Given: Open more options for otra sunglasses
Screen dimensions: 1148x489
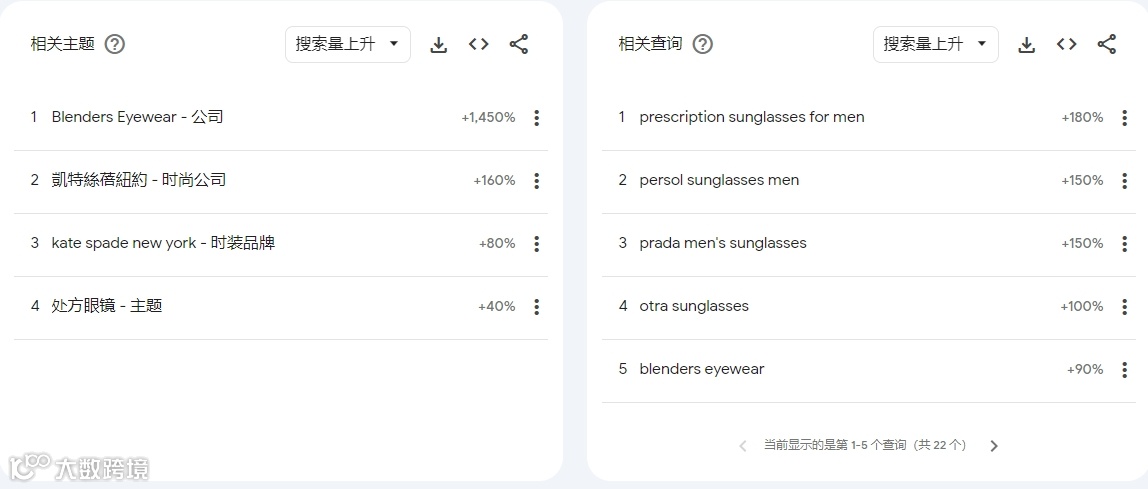Looking at the screenshot, I should click(x=1125, y=307).
